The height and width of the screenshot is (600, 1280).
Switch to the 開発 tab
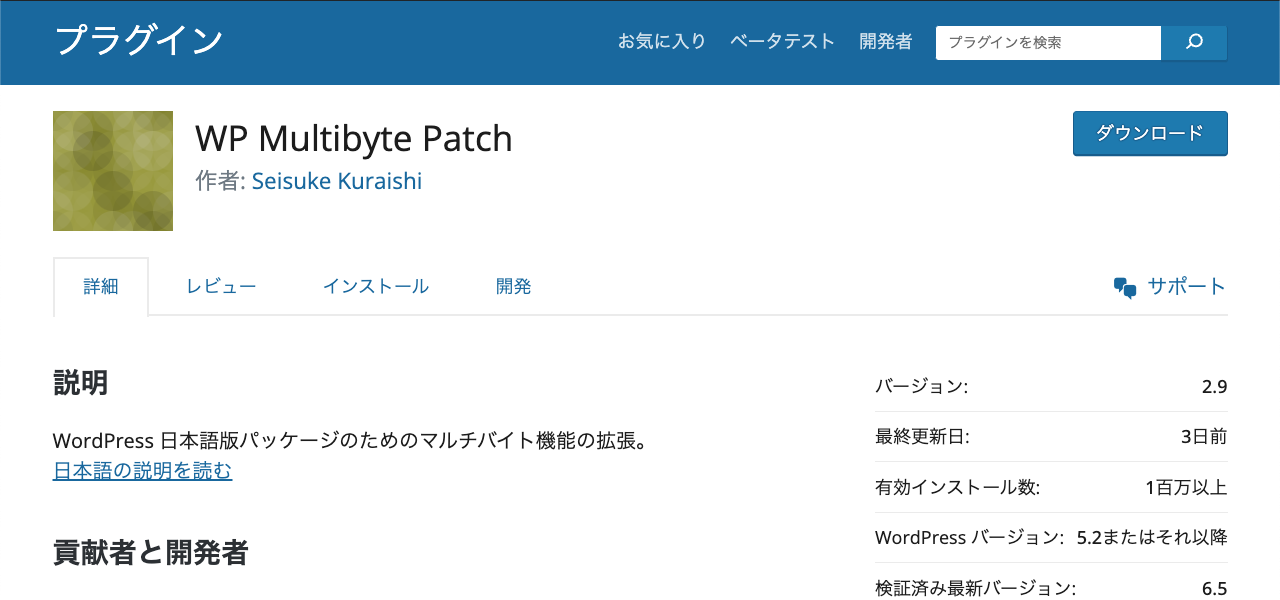click(514, 287)
